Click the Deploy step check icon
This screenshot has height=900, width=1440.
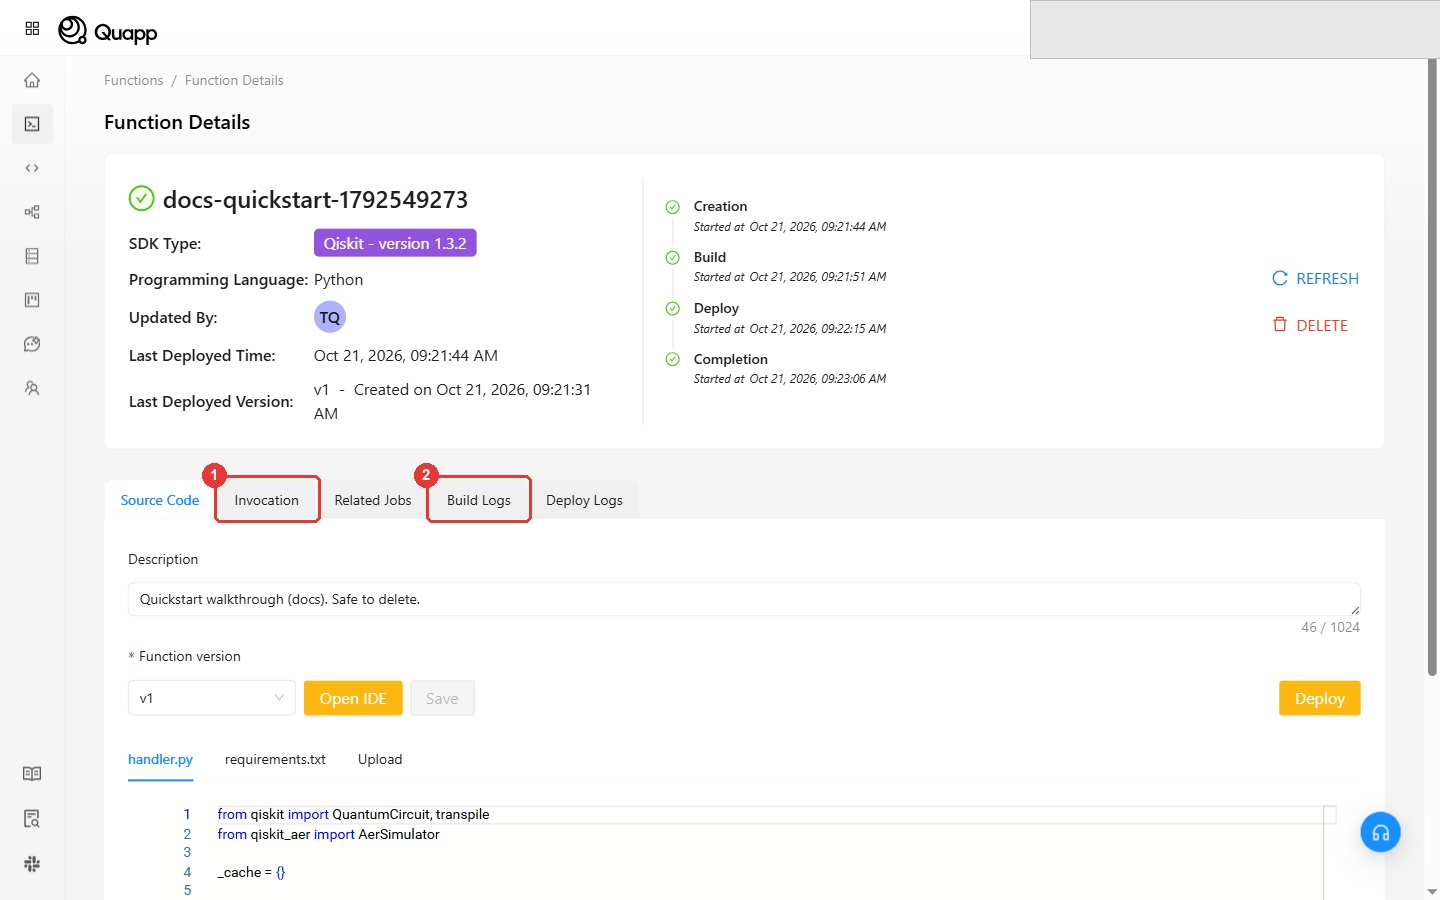click(x=673, y=309)
